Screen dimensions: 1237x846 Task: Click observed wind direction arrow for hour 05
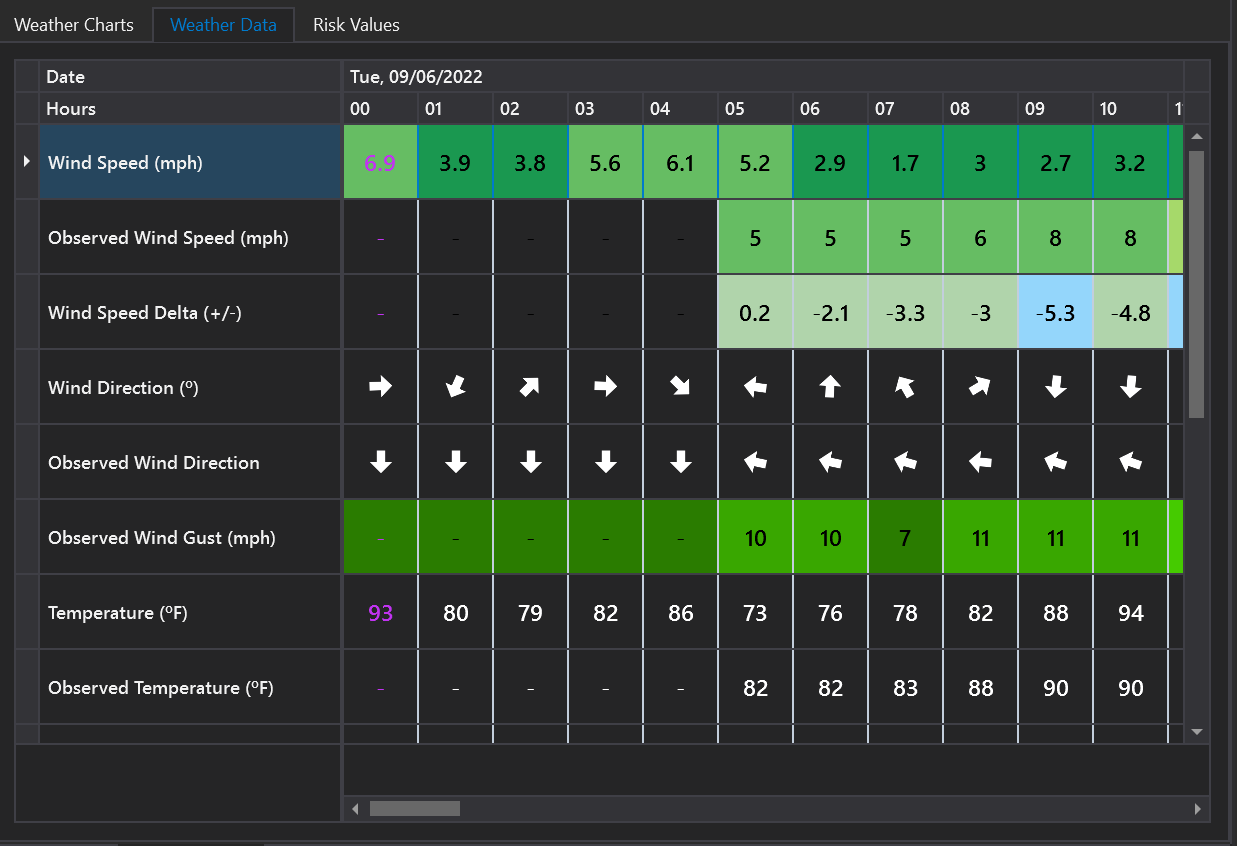point(755,462)
